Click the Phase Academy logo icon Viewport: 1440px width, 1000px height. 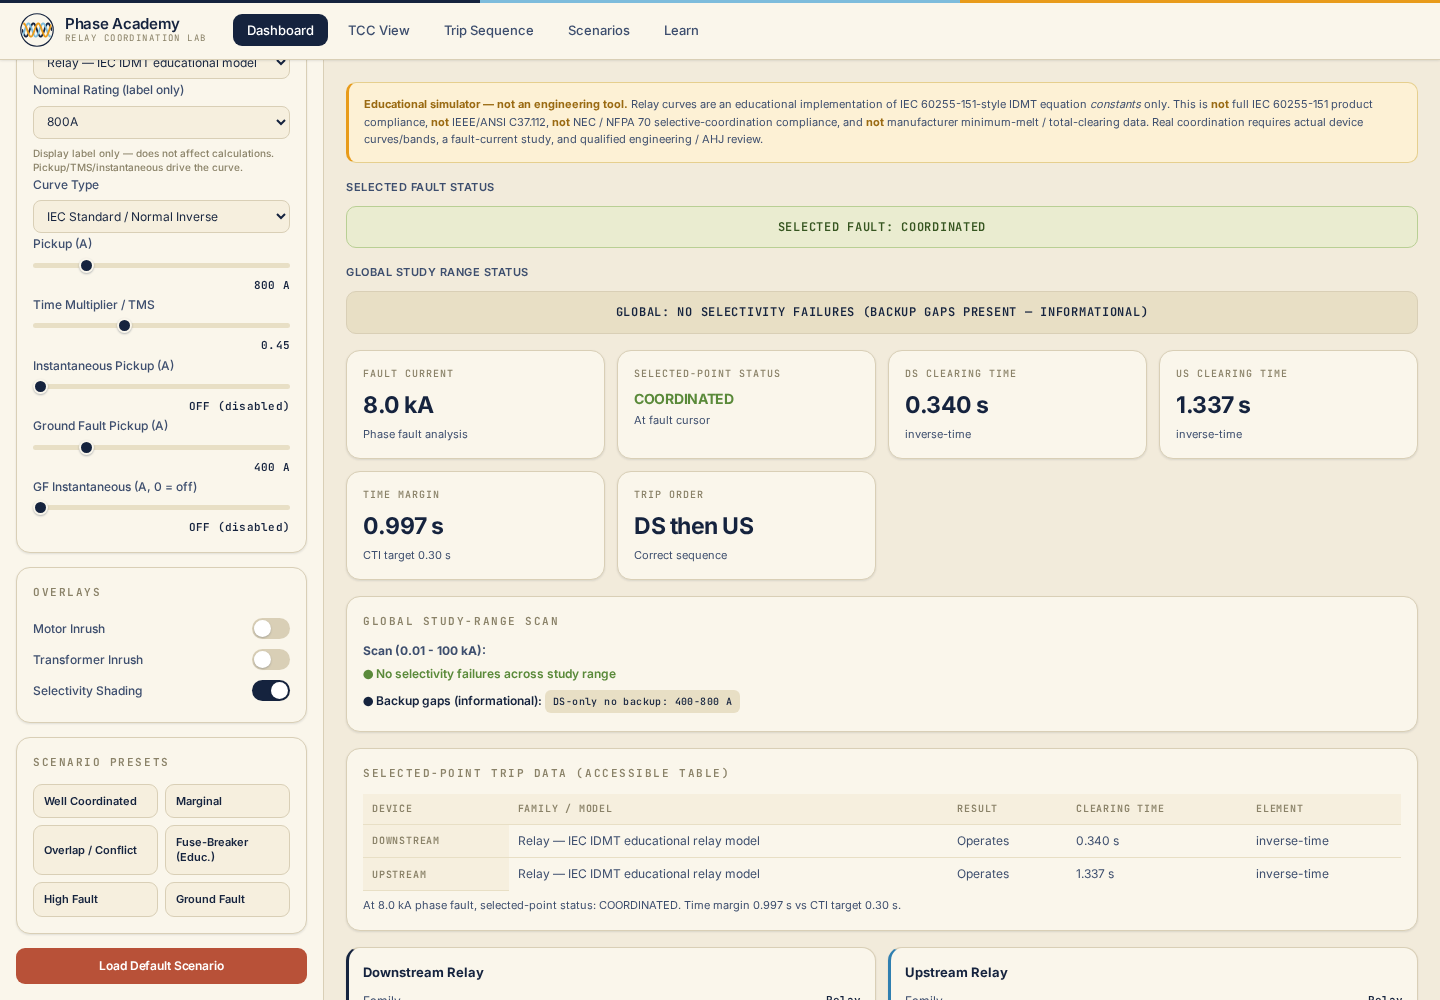pos(37,30)
